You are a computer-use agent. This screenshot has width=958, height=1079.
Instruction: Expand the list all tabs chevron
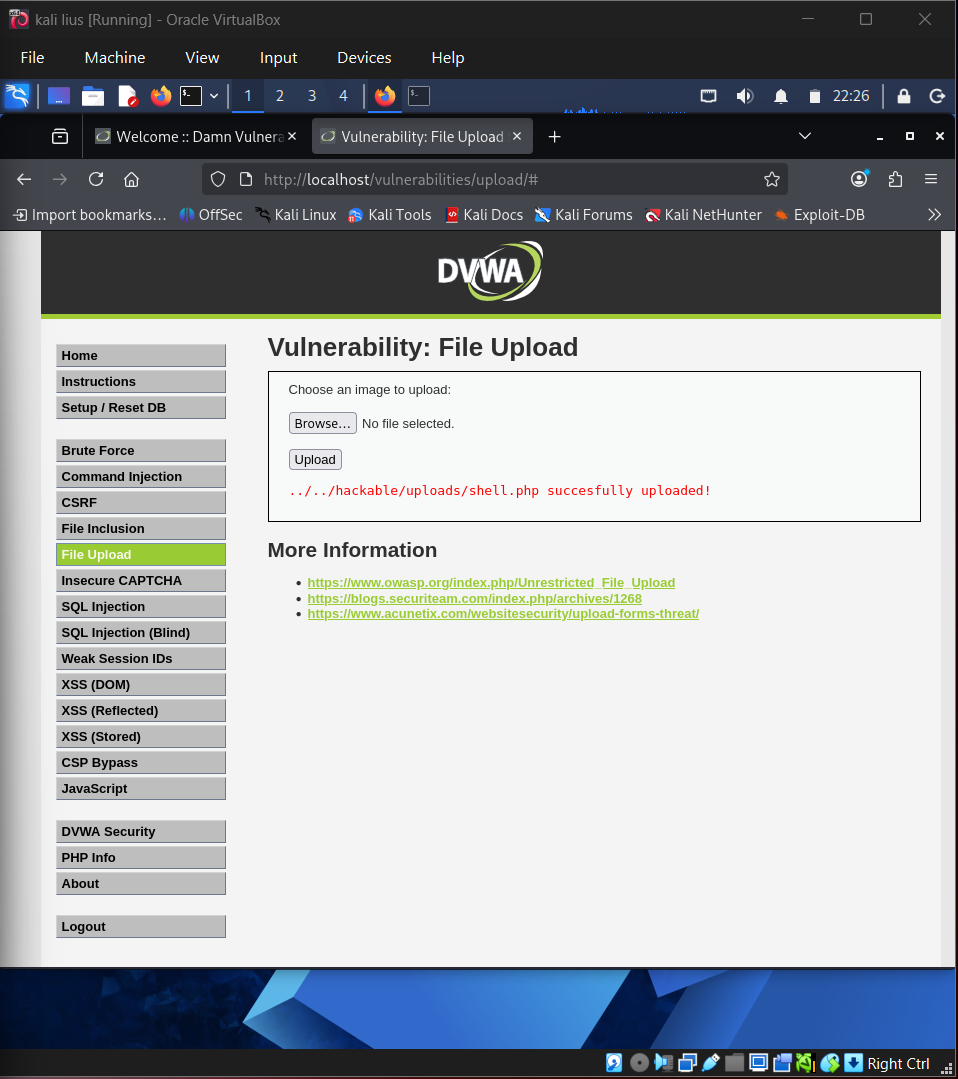click(805, 136)
